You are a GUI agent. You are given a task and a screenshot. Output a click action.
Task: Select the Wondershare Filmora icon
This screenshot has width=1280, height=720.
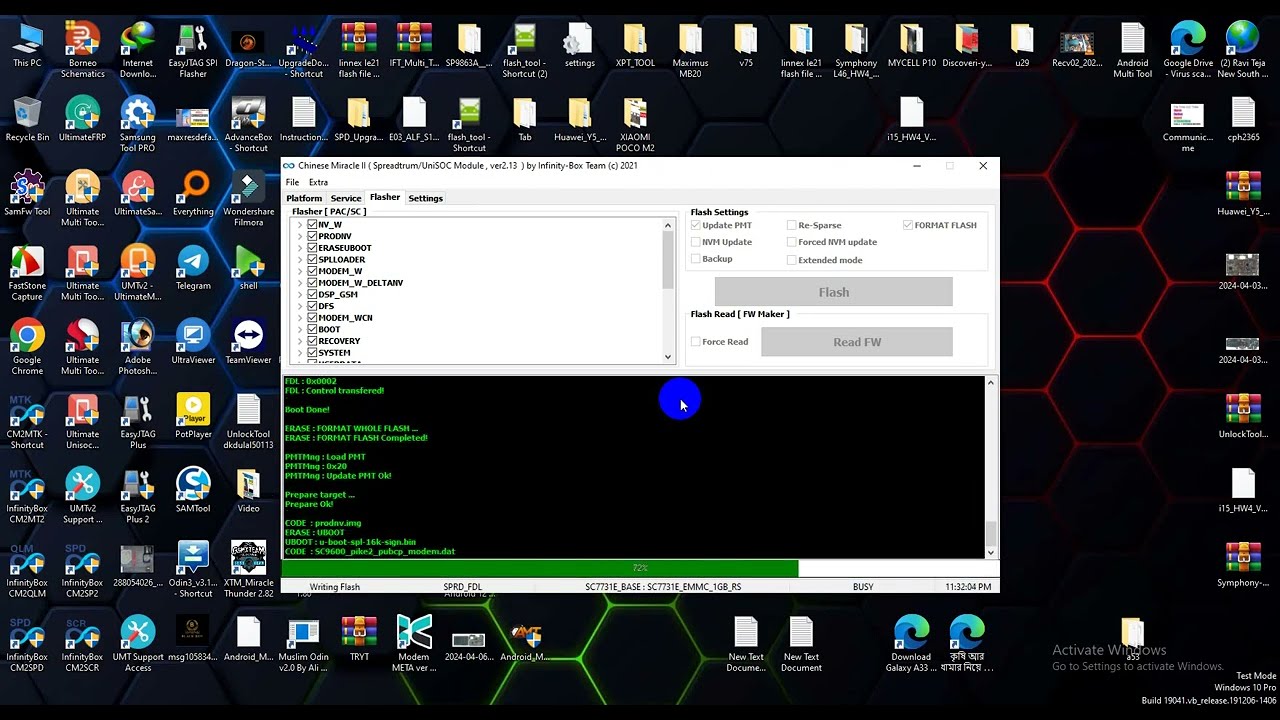[248, 199]
